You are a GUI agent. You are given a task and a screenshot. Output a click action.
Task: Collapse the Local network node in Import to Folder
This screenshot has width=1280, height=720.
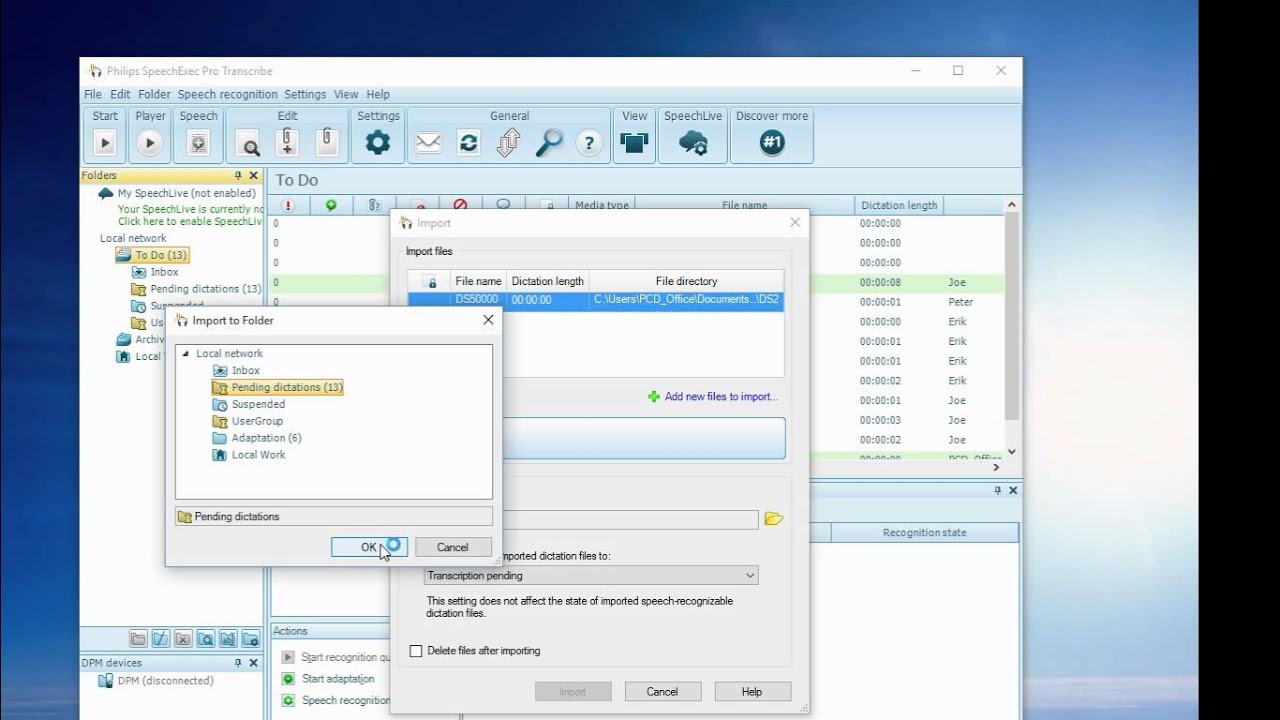pos(185,354)
